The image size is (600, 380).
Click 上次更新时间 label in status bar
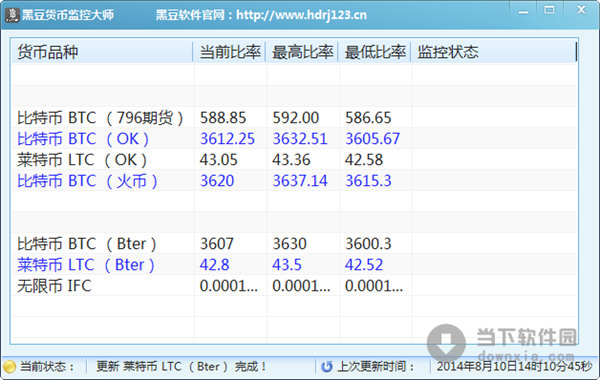[376, 367]
